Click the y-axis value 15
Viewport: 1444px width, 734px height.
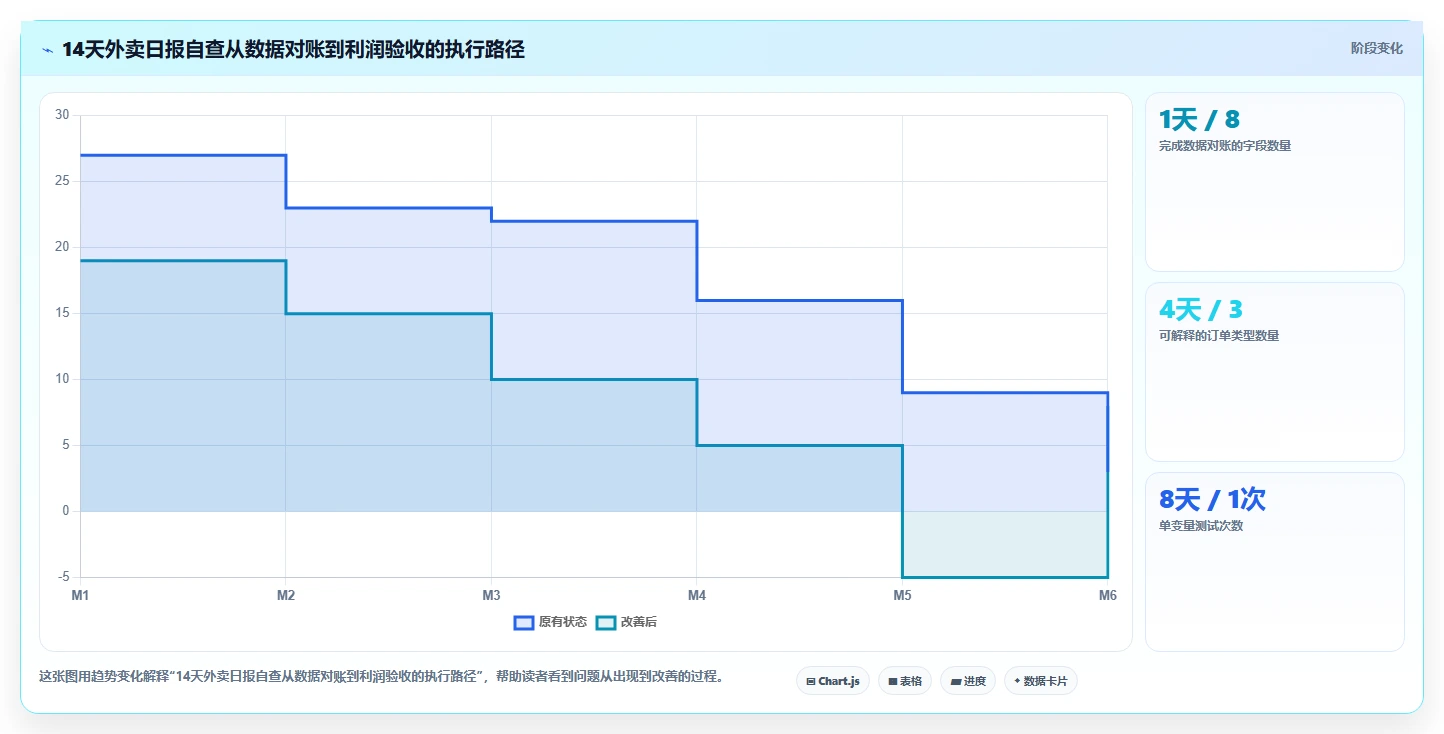pos(62,313)
